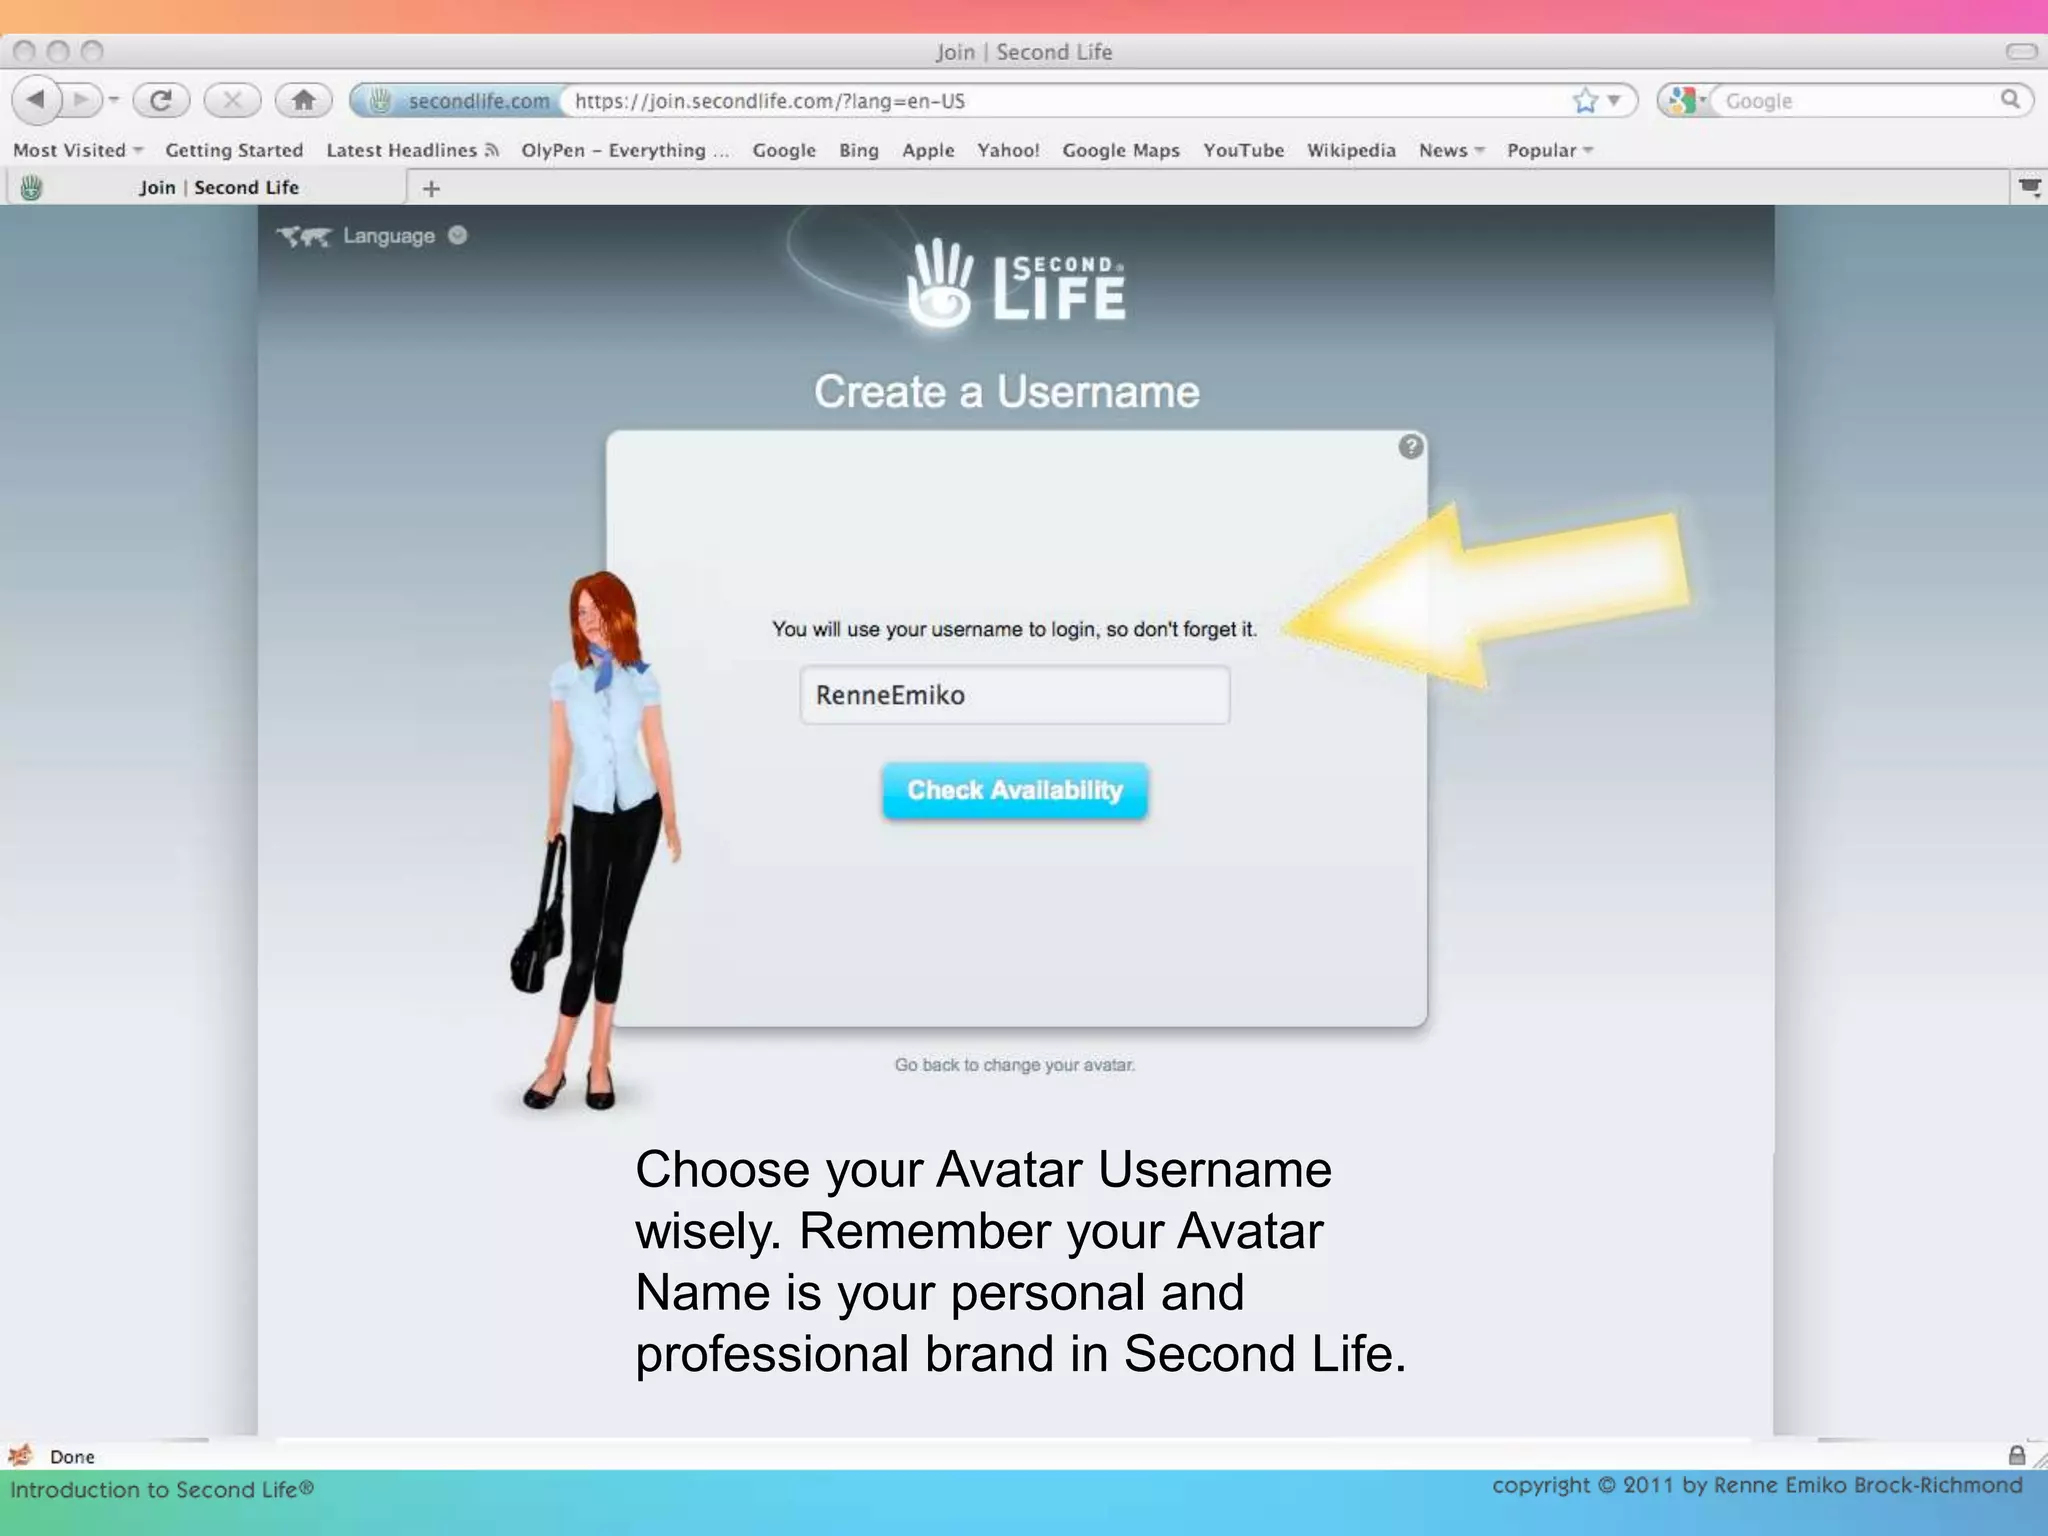Click the Stop loading X button
The width and height of the screenshot is (2048, 1536).
(x=232, y=100)
